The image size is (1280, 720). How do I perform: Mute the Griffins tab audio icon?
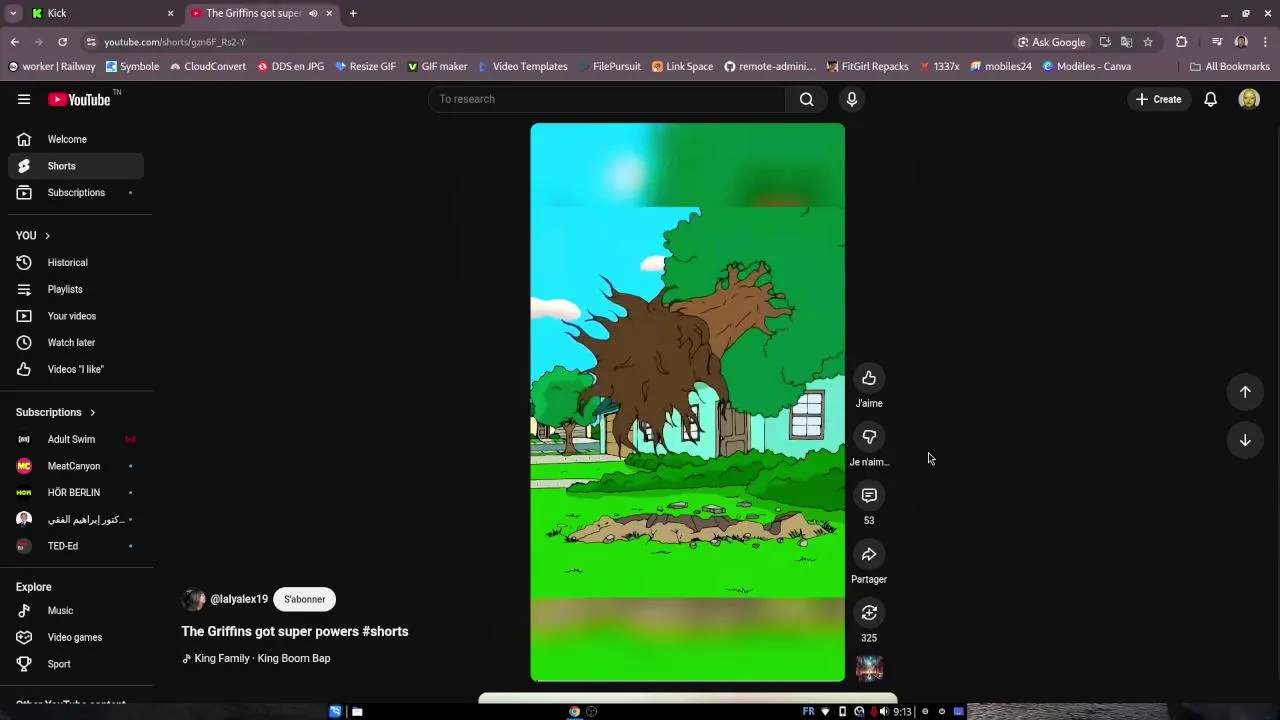(x=313, y=14)
